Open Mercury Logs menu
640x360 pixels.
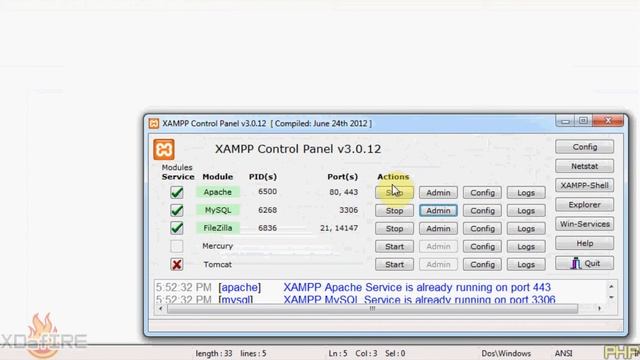click(x=526, y=247)
